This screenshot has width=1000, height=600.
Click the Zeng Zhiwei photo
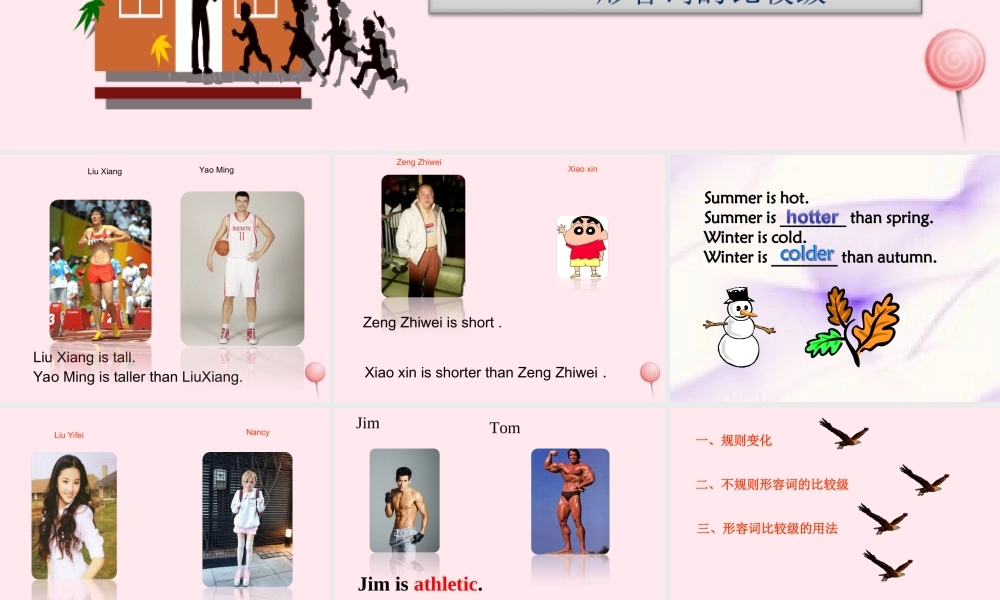tap(423, 236)
